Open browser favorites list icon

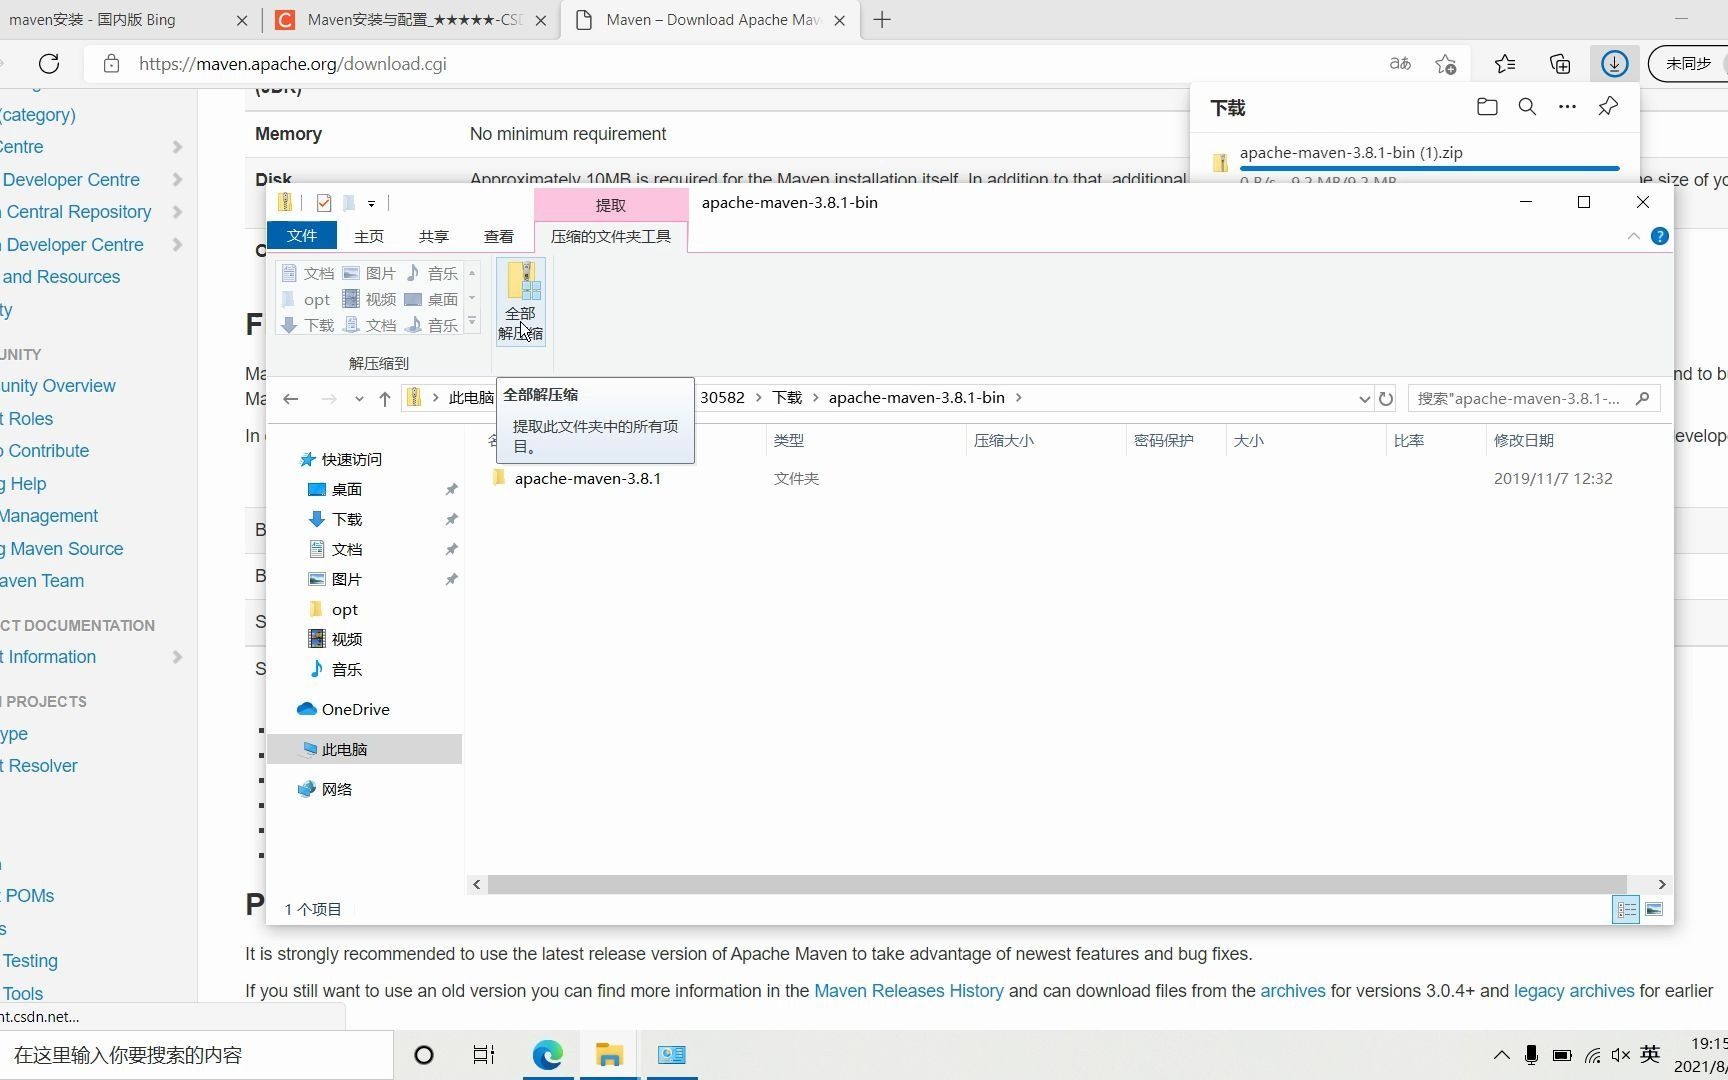tap(1505, 64)
